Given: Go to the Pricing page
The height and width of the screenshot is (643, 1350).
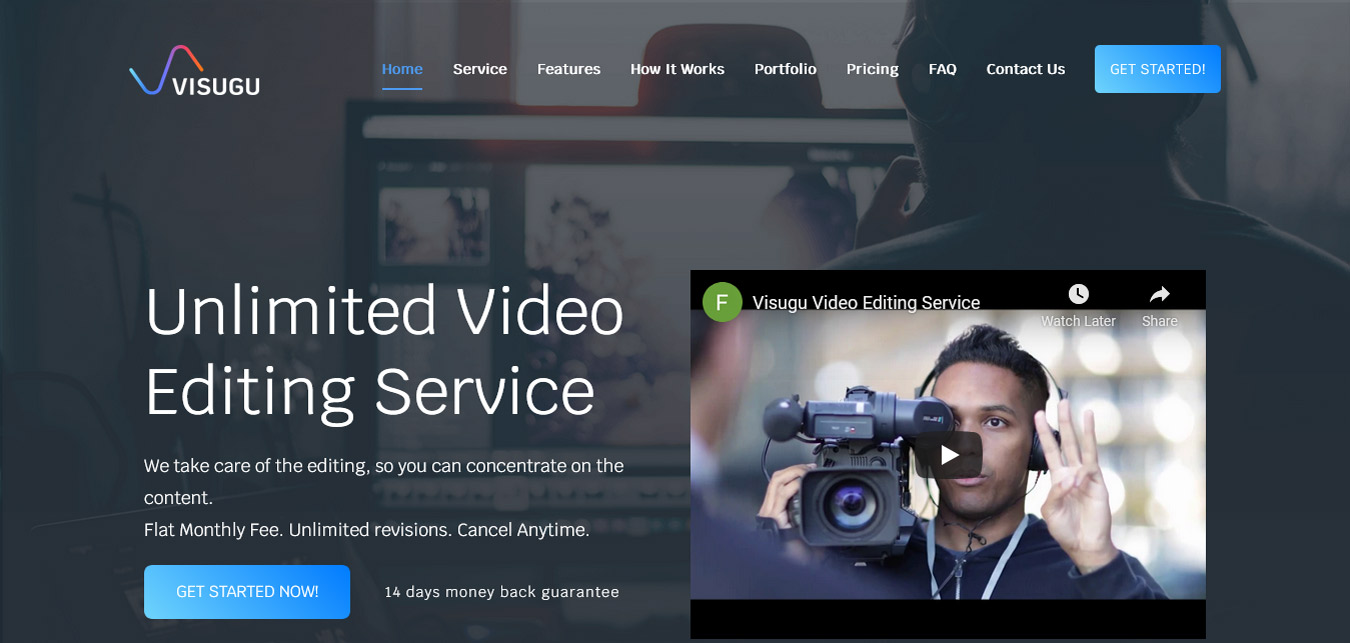Looking at the screenshot, I should [x=872, y=69].
